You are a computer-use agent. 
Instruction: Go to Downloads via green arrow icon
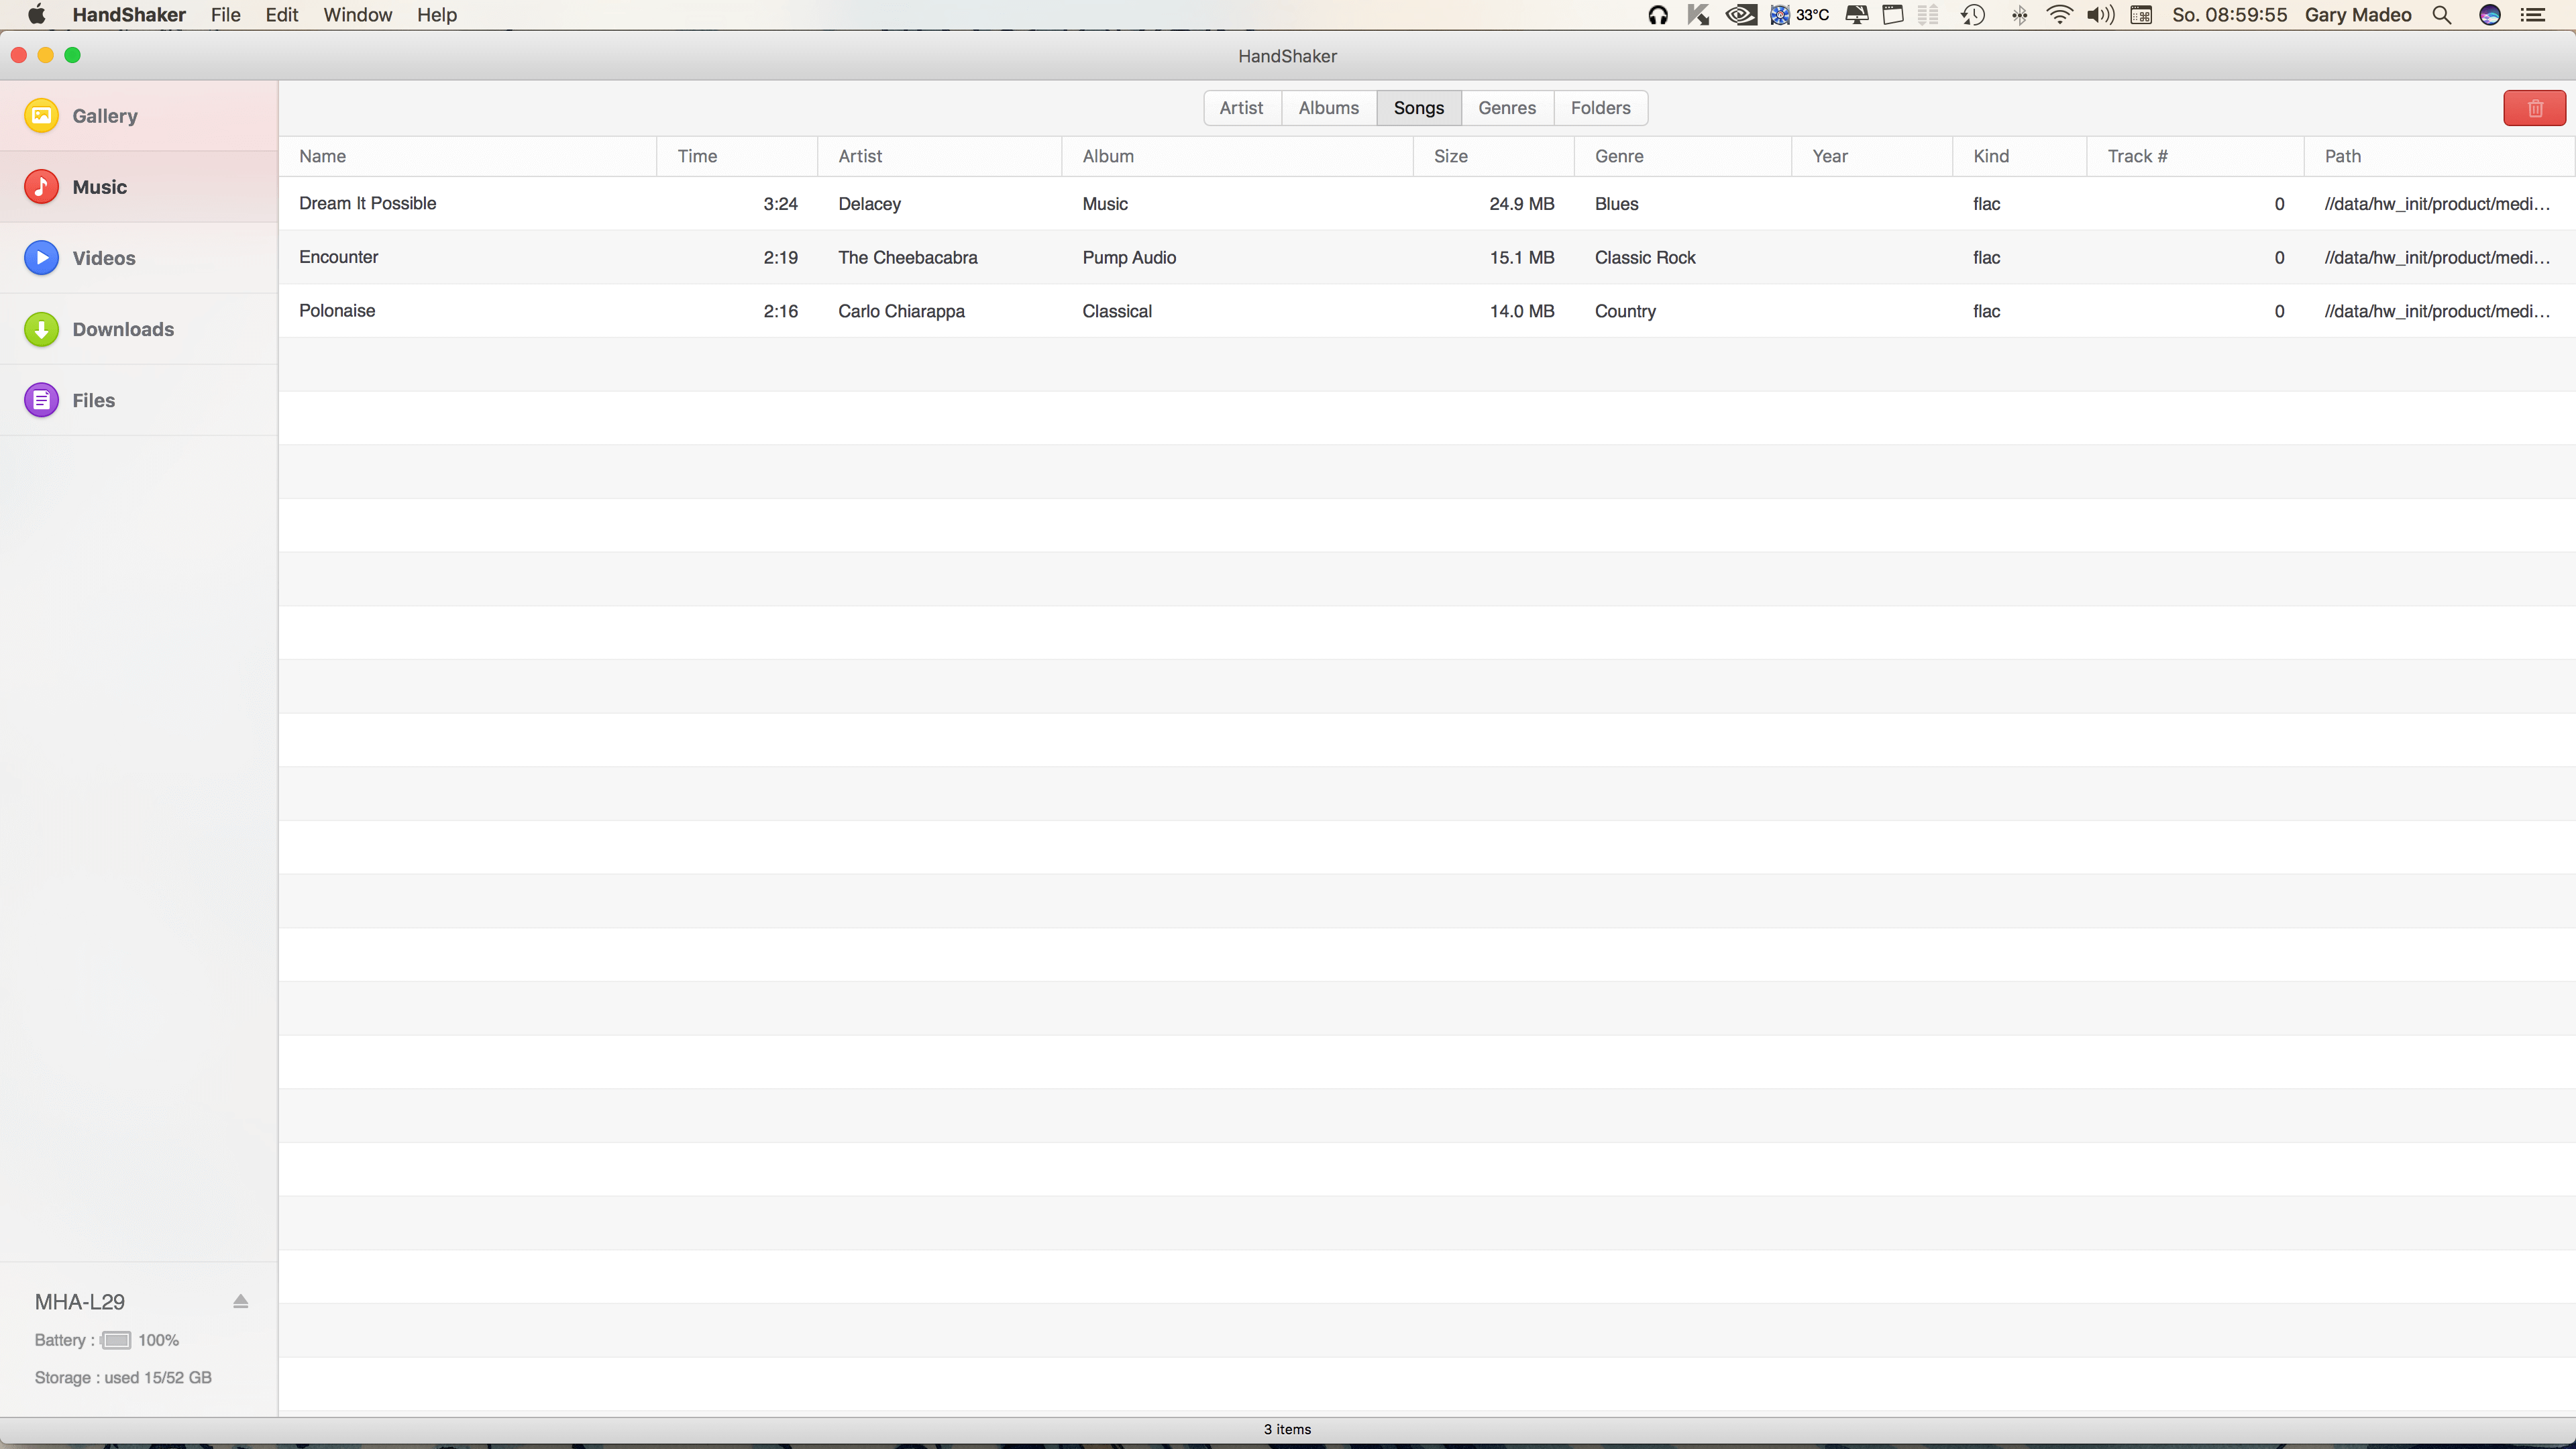pyautogui.click(x=41, y=328)
